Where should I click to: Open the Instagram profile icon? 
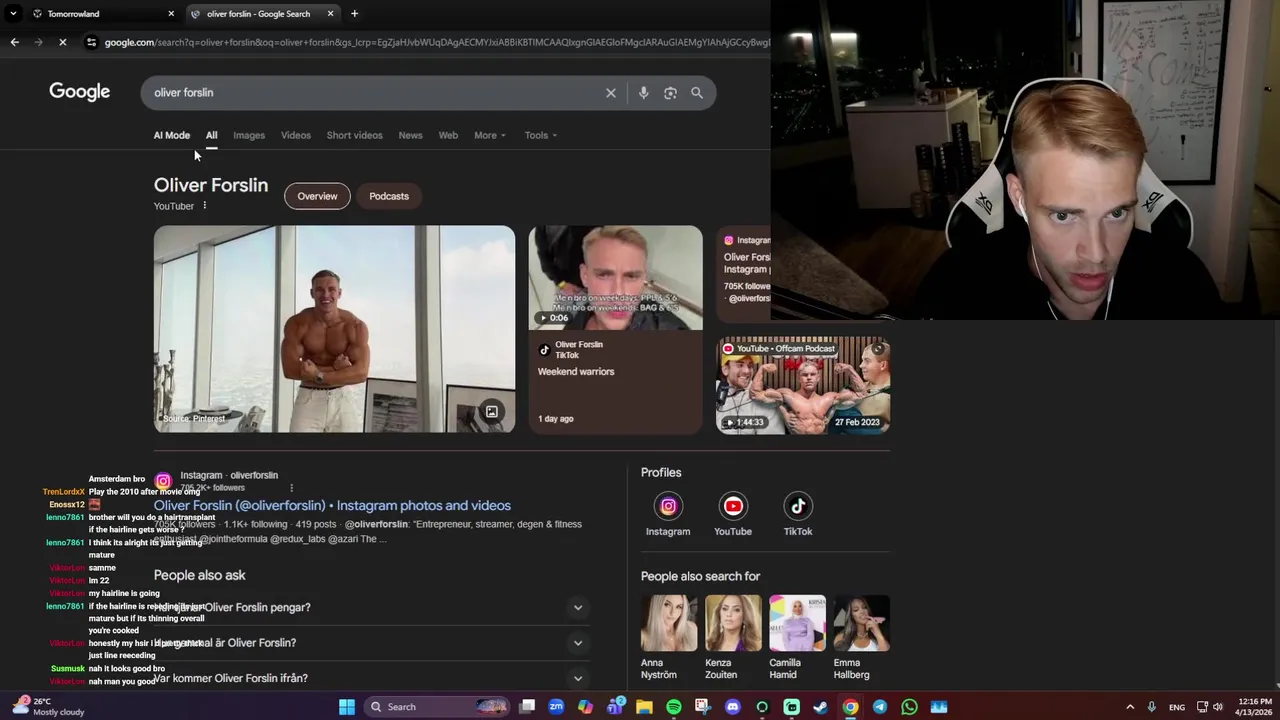[x=668, y=506]
